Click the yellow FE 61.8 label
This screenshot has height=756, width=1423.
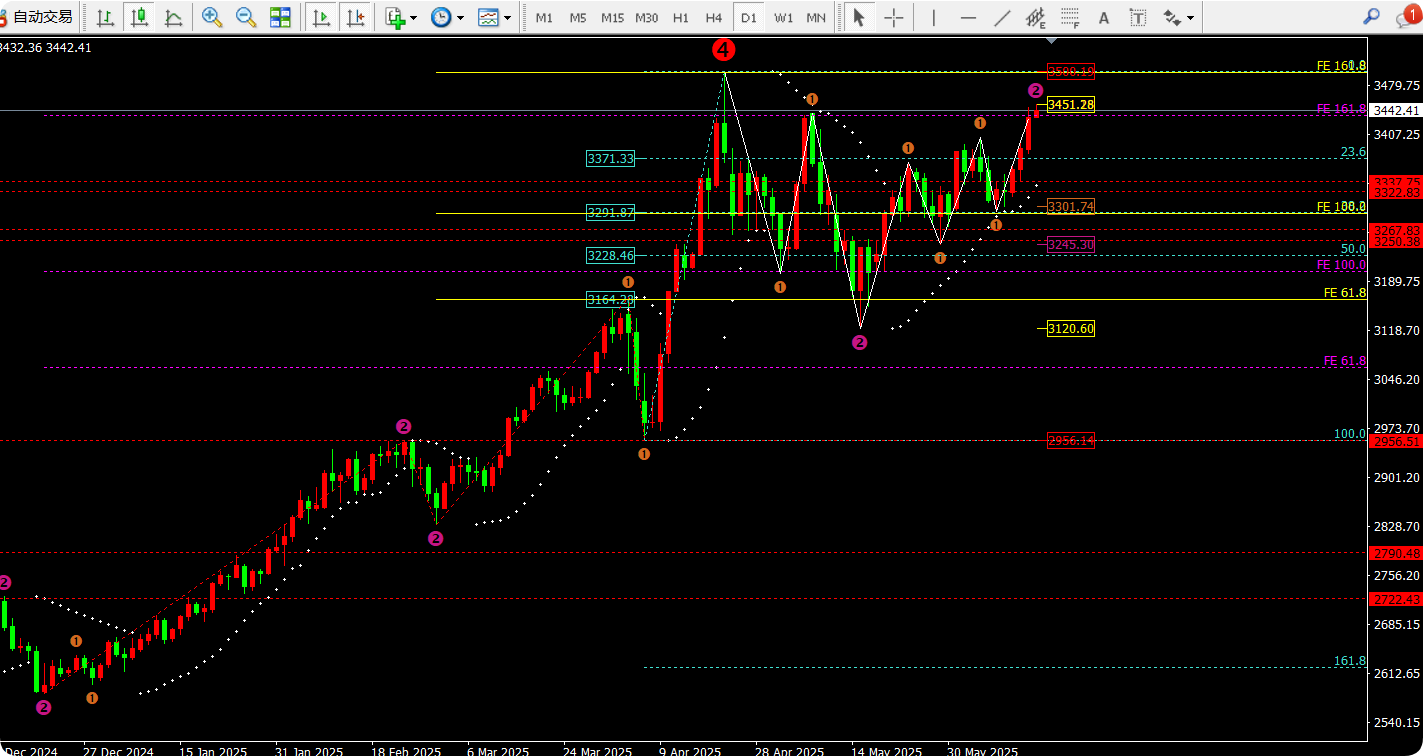click(1345, 293)
